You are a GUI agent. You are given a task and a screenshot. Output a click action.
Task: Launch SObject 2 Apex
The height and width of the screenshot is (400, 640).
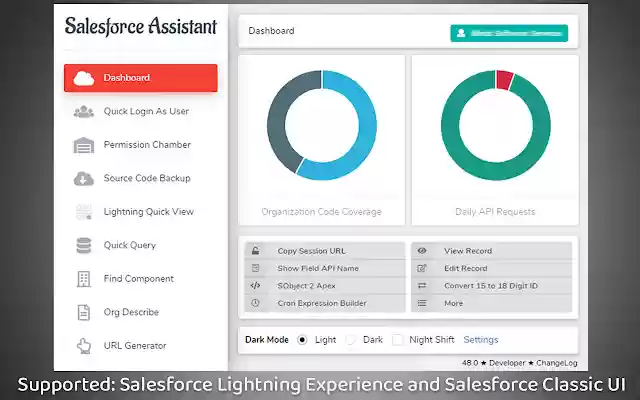[x=325, y=286]
